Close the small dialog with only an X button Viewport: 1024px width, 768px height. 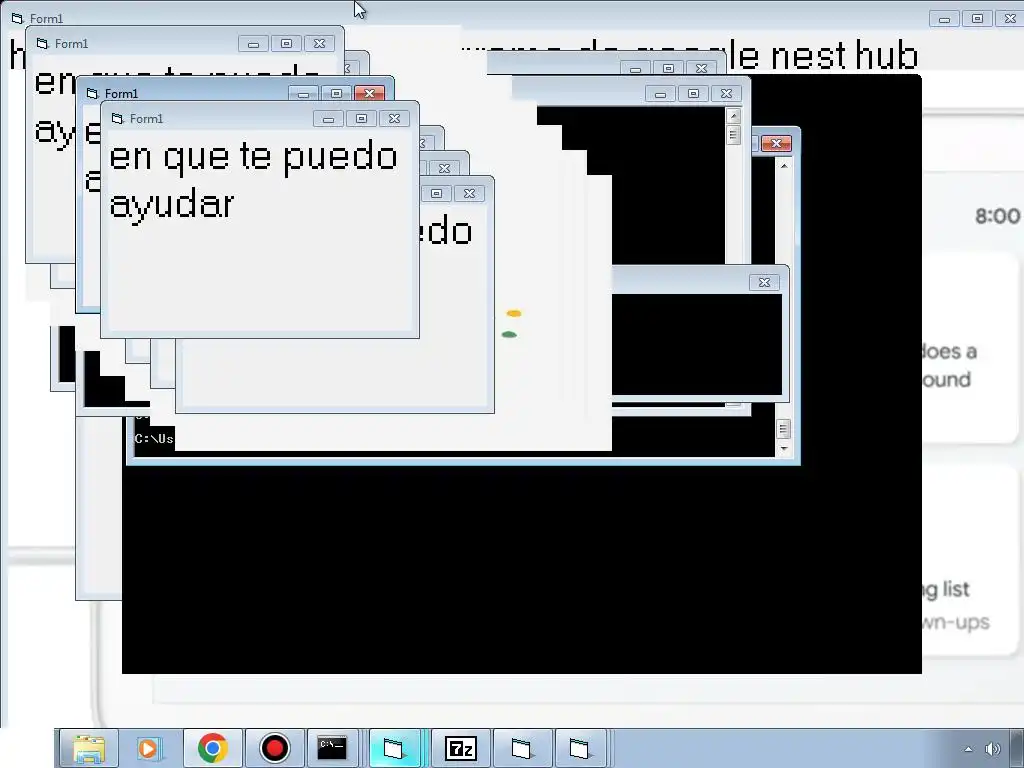pos(765,282)
